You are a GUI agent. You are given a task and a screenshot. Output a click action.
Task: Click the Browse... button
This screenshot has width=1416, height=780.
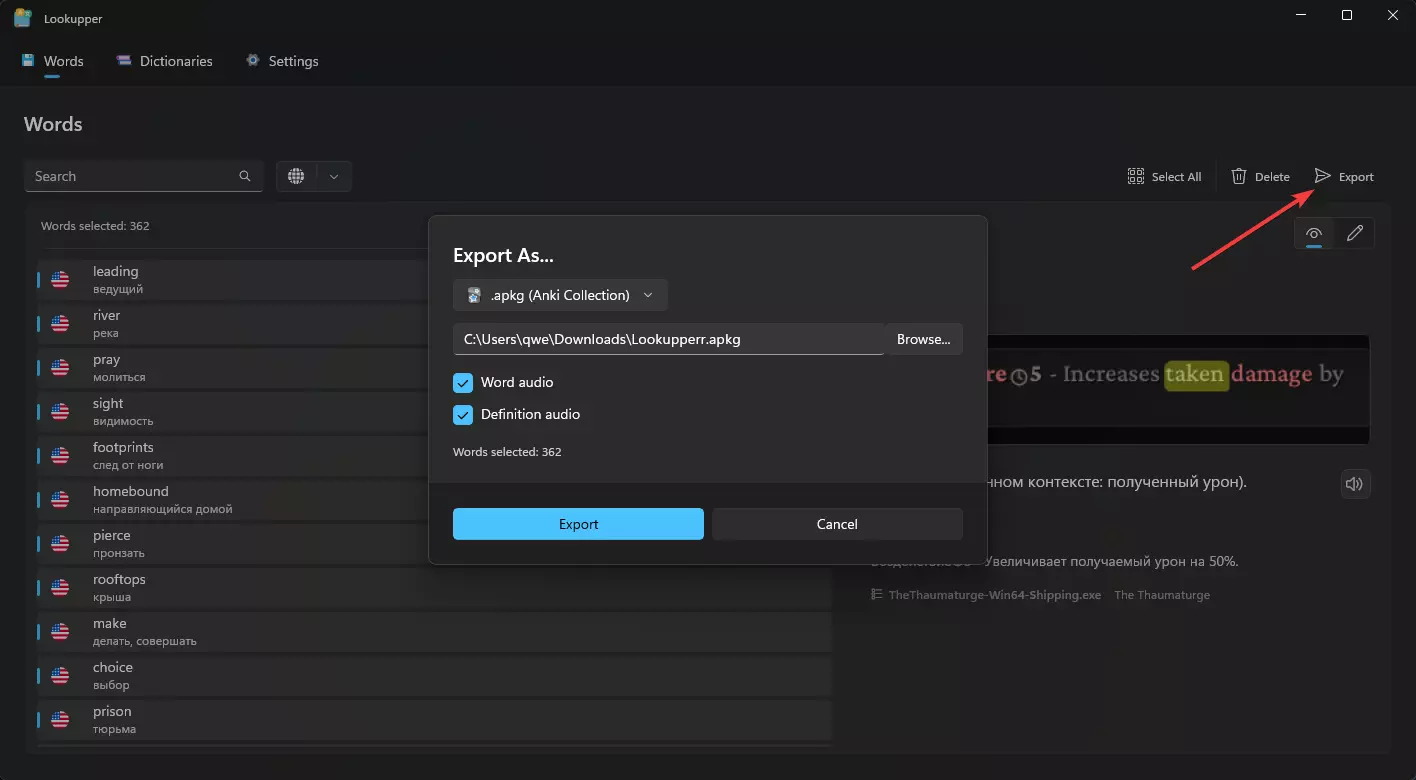[923, 339]
